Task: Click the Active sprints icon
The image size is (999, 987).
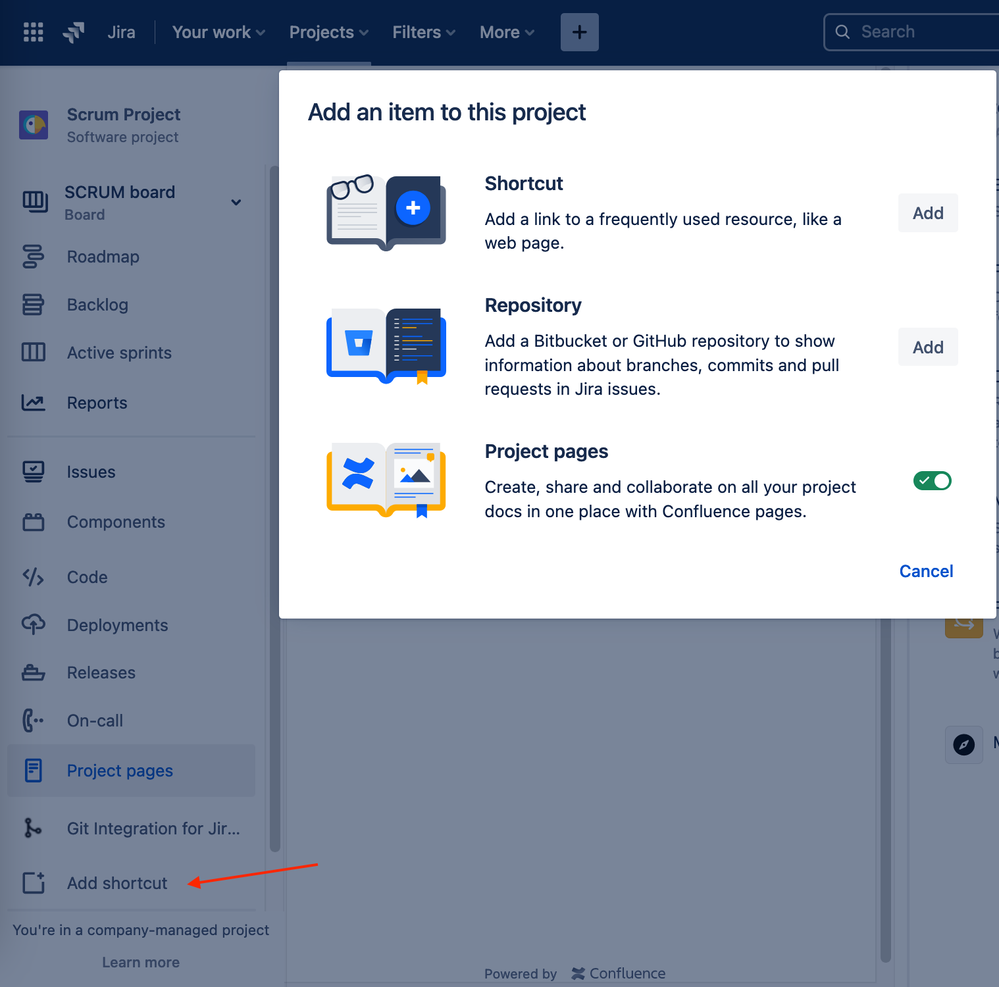Action: coord(33,352)
